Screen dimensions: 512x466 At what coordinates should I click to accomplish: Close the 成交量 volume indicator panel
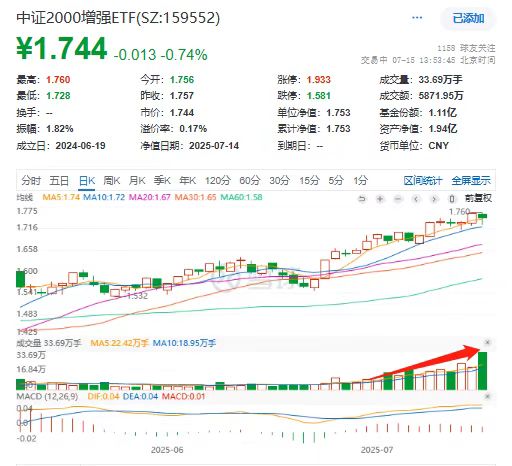coord(487,342)
